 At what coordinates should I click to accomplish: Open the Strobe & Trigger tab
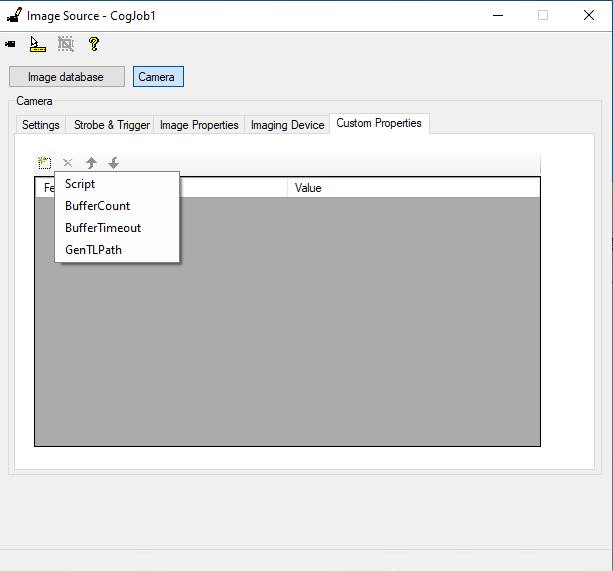tap(112, 125)
